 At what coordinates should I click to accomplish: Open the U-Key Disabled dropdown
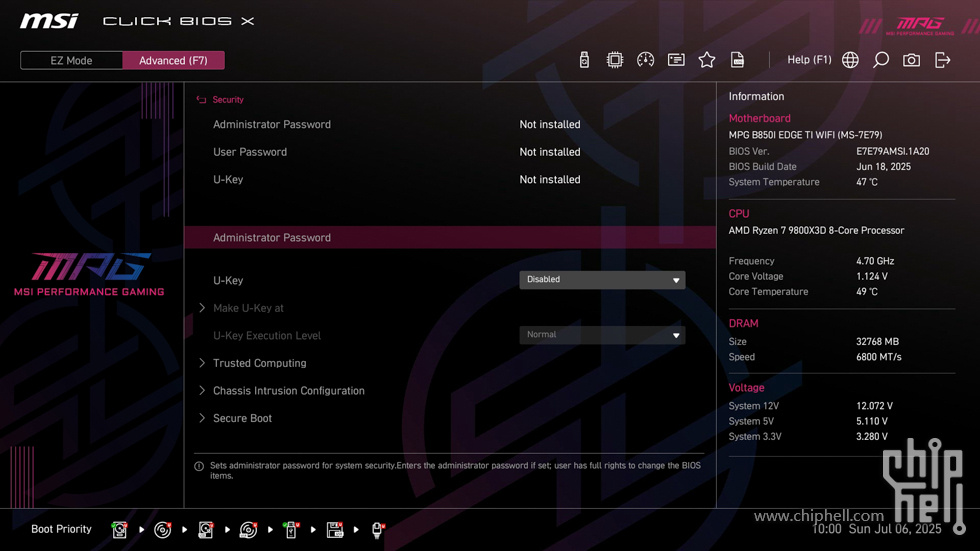click(602, 280)
